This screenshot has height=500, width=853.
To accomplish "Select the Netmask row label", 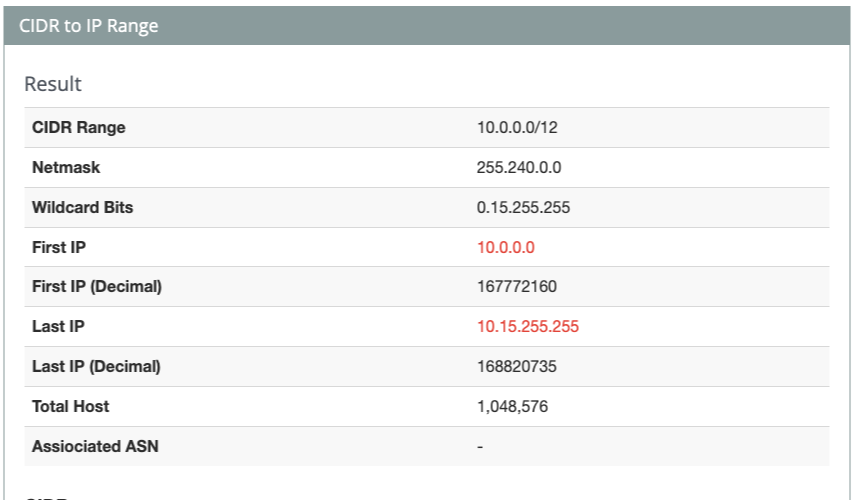I will 66,168.
